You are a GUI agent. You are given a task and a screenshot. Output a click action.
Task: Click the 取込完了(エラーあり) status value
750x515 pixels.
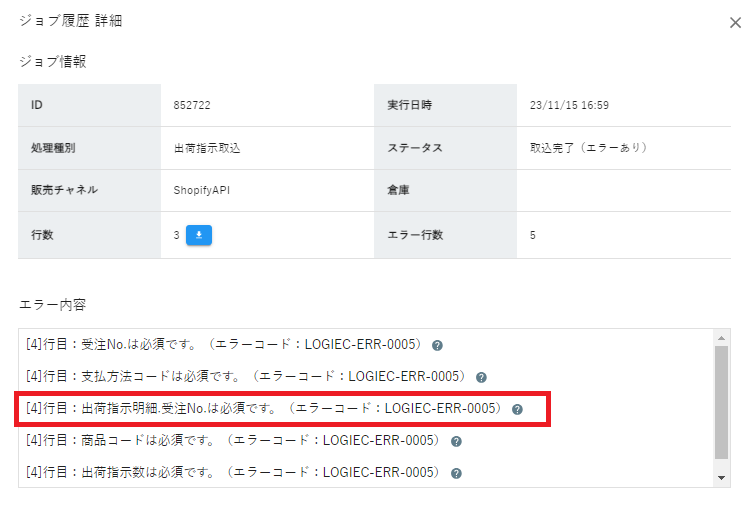click(588, 148)
